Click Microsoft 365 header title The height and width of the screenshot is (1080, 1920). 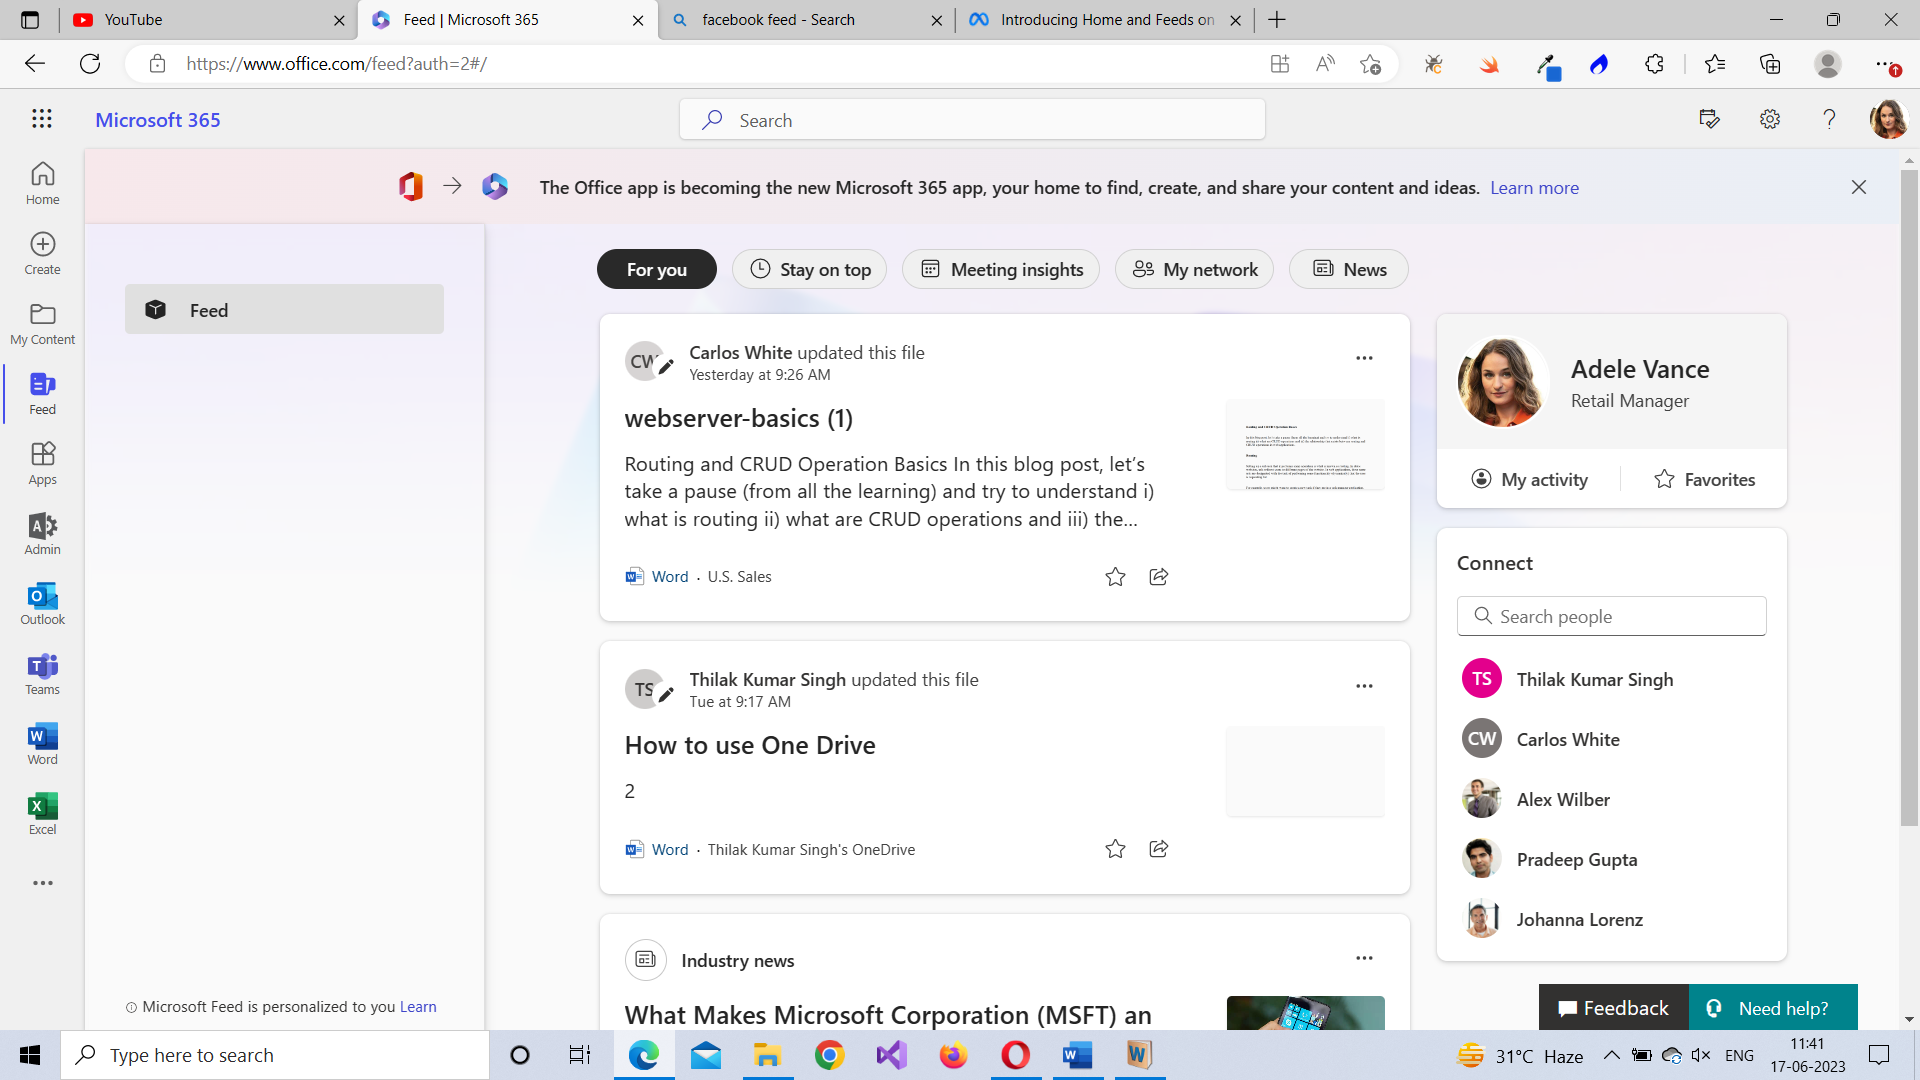158,120
